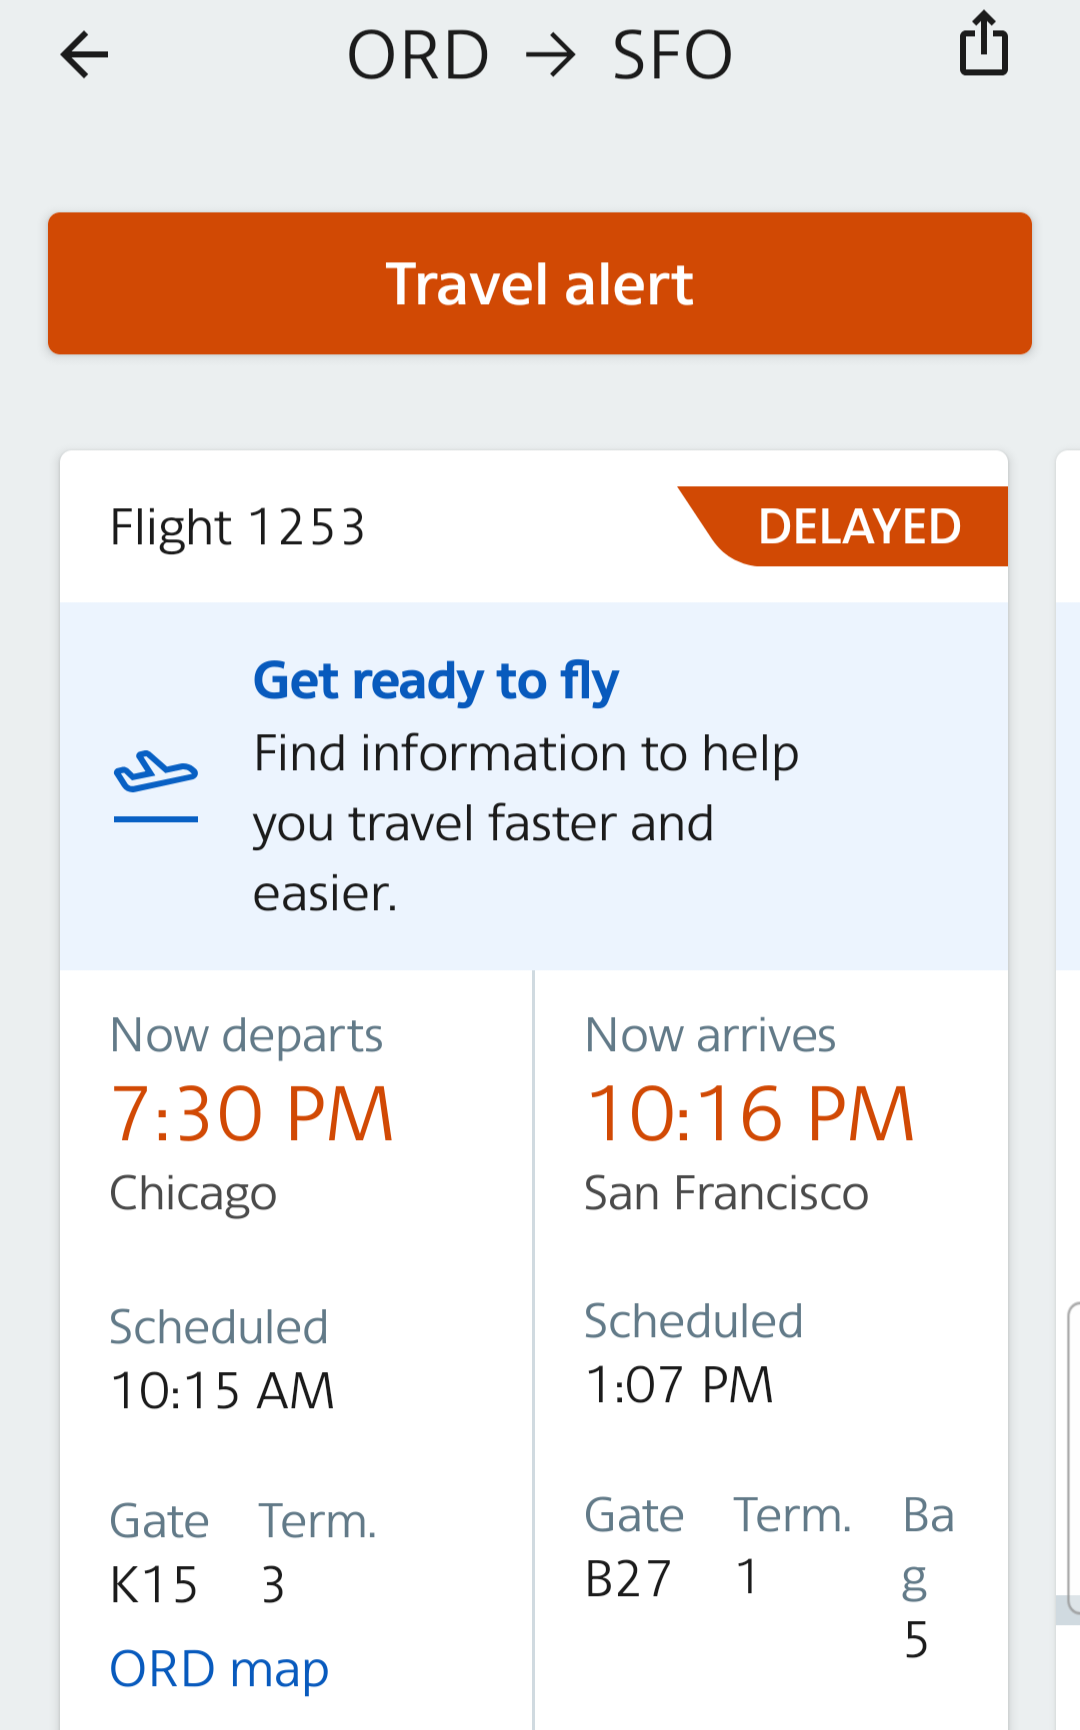This screenshot has height=1730, width=1080.
Task: Open the Travel alert banner
Action: (540, 283)
